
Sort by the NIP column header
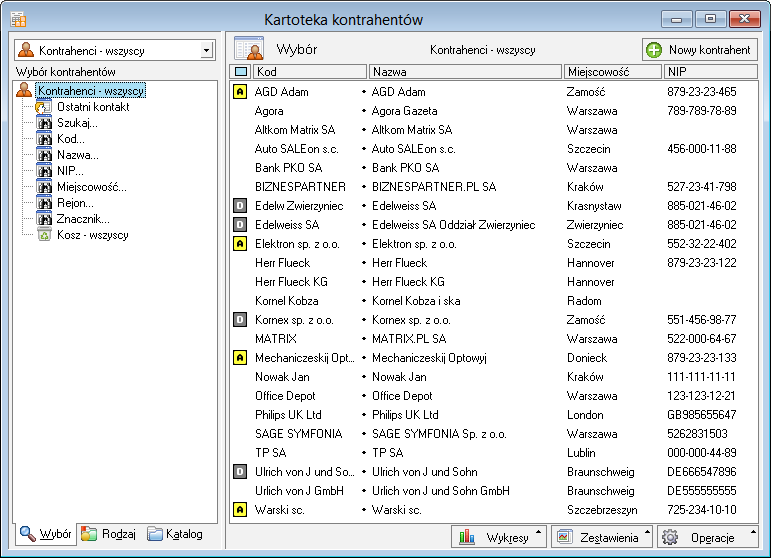tap(711, 72)
